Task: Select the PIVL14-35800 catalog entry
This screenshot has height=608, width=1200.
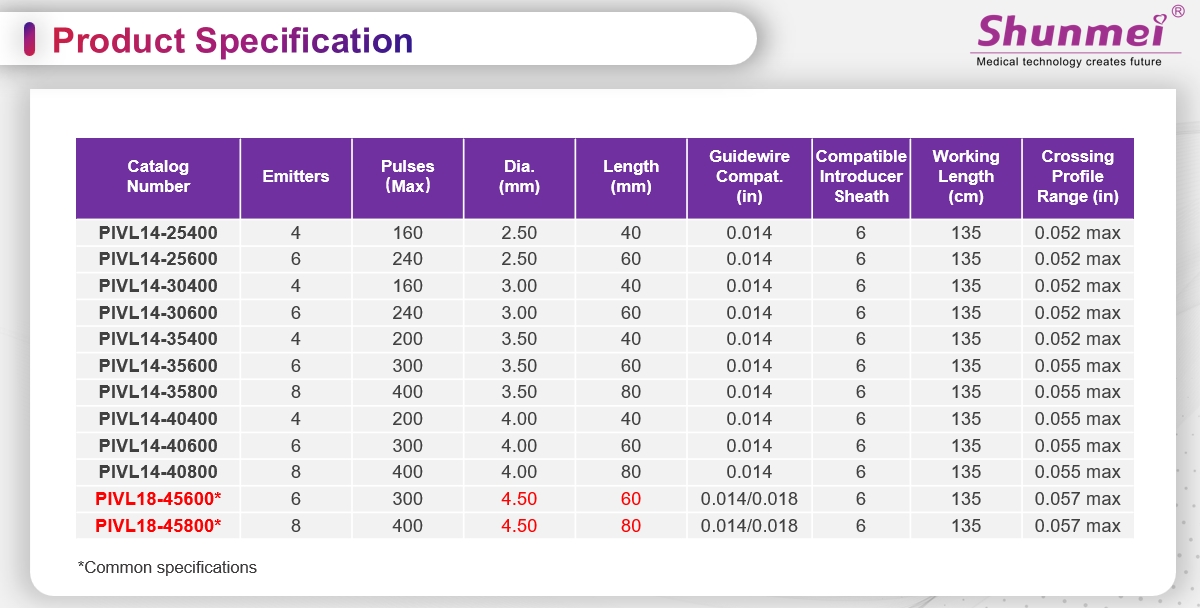Action: [158, 392]
